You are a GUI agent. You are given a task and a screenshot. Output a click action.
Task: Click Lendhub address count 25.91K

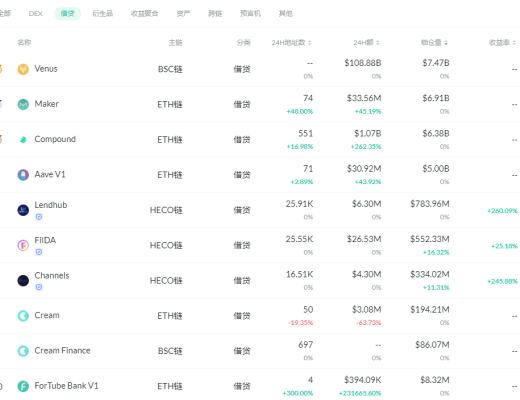(x=299, y=204)
